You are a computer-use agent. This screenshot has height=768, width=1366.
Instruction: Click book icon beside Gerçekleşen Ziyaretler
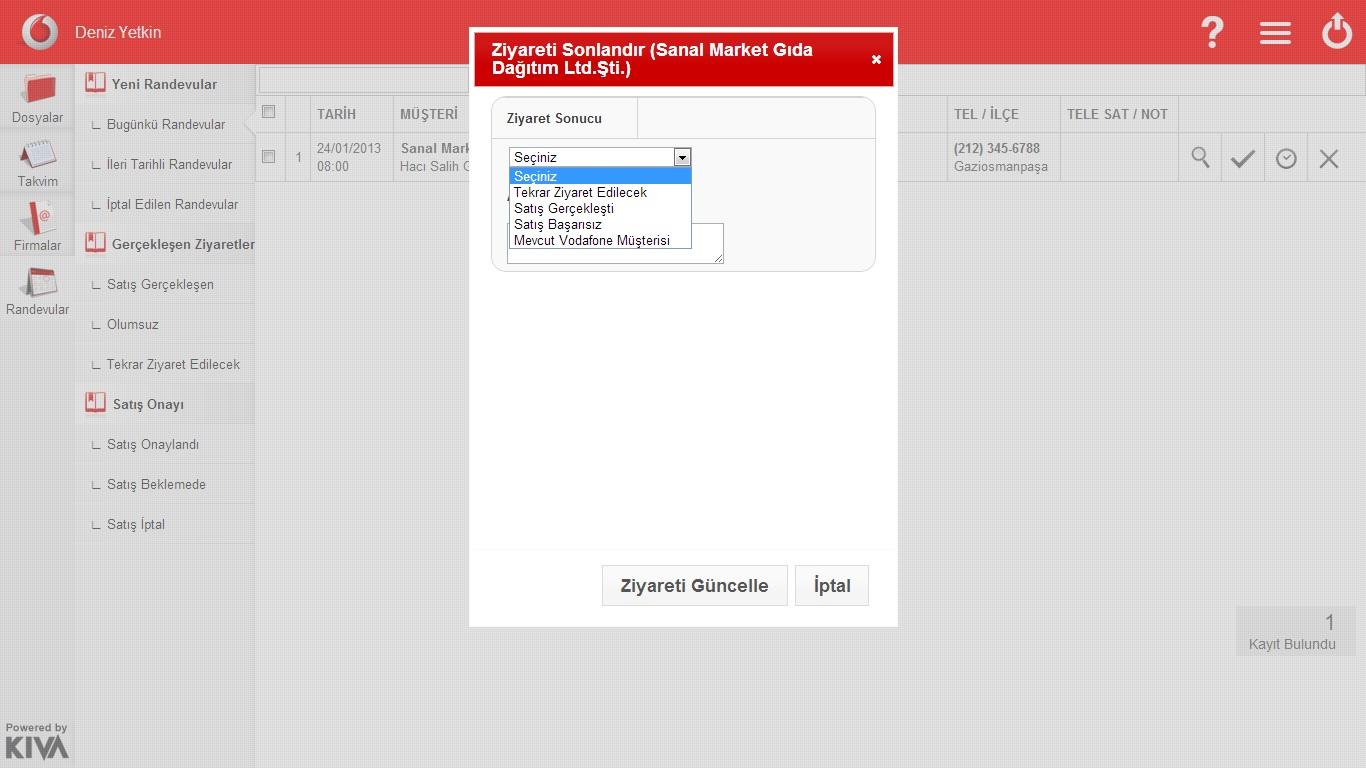coord(95,243)
